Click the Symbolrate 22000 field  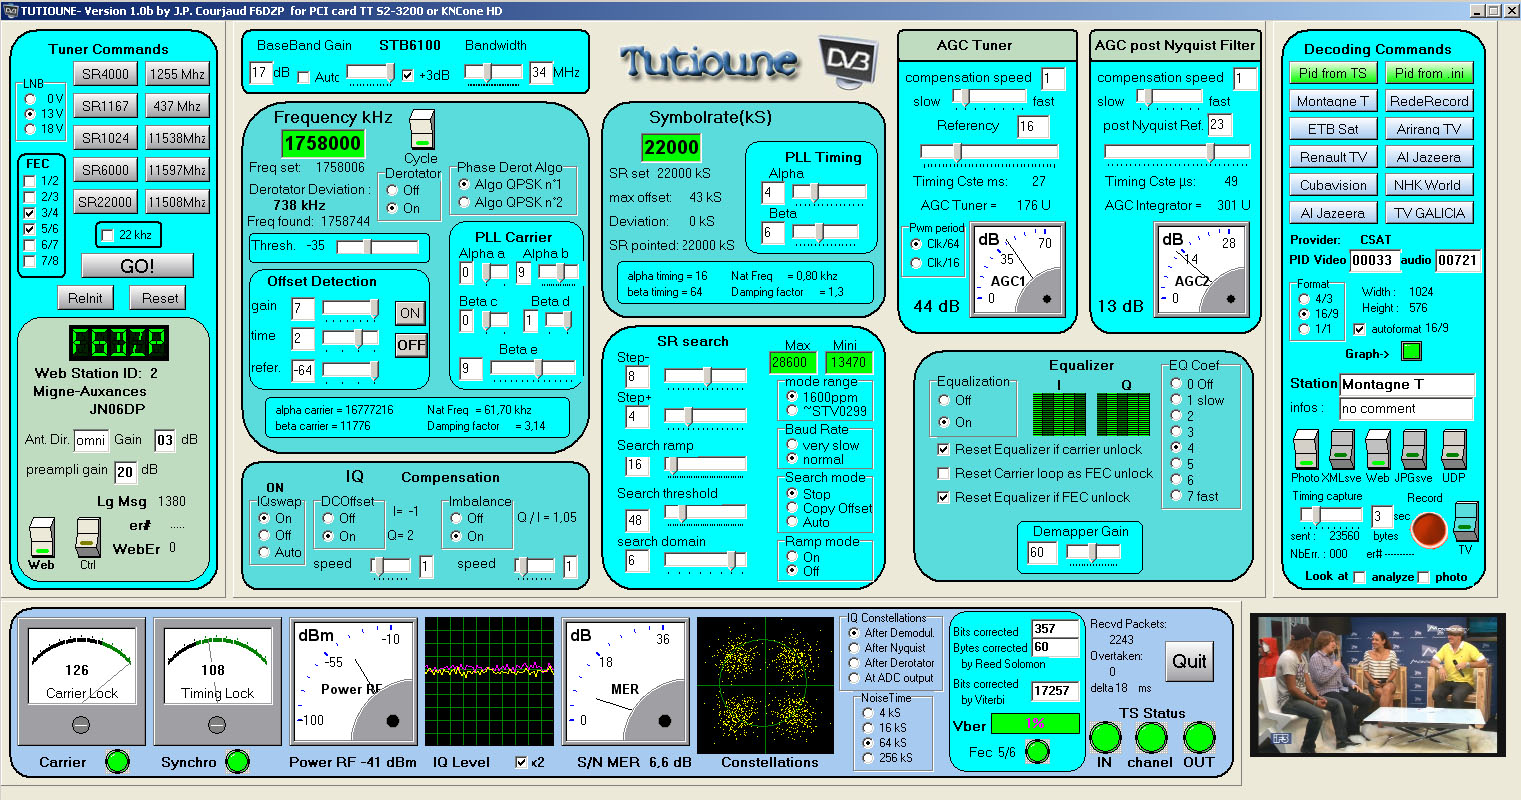click(671, 148)
